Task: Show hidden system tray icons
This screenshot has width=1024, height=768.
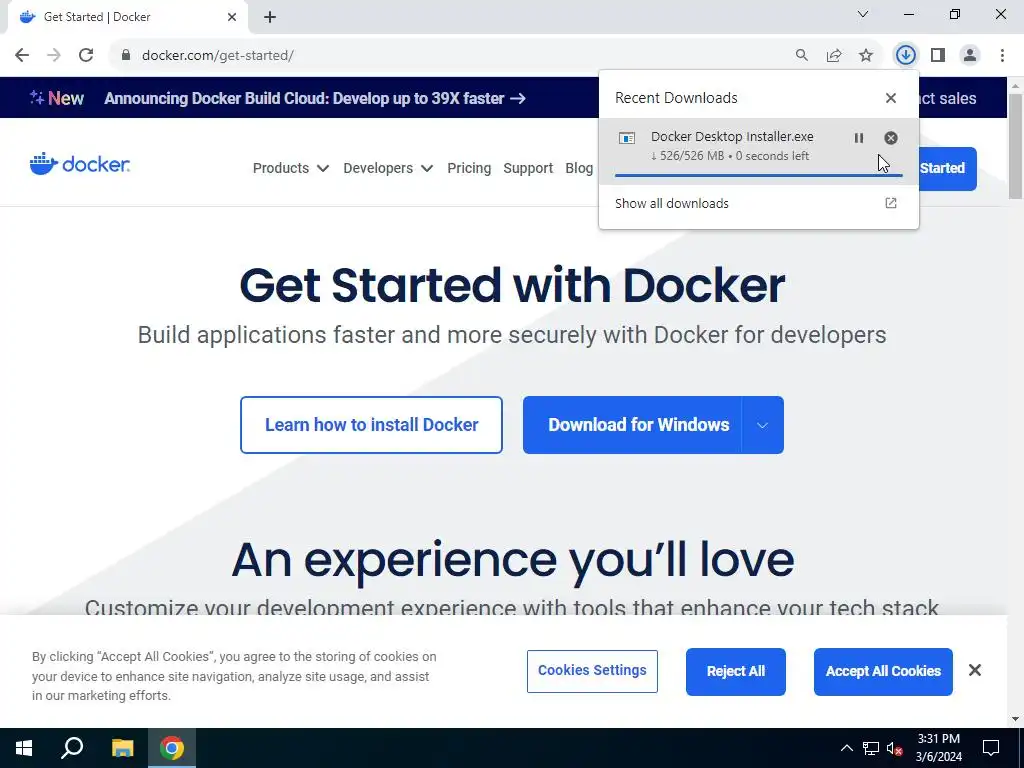Action: click(846, 748)
